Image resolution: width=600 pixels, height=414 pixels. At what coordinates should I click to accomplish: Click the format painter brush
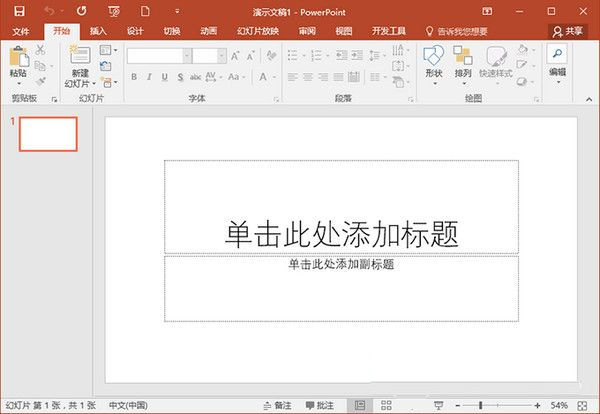tap(40, 81)
